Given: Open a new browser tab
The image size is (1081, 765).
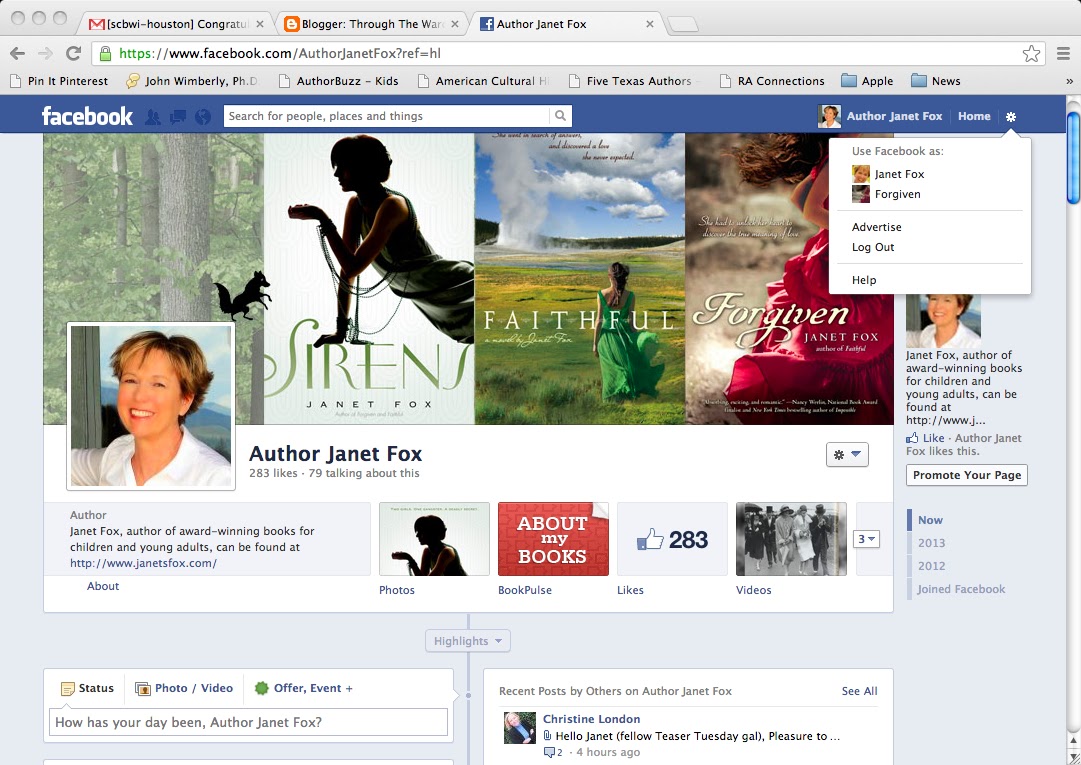Looking at the screenshot, I should point(683,25).
